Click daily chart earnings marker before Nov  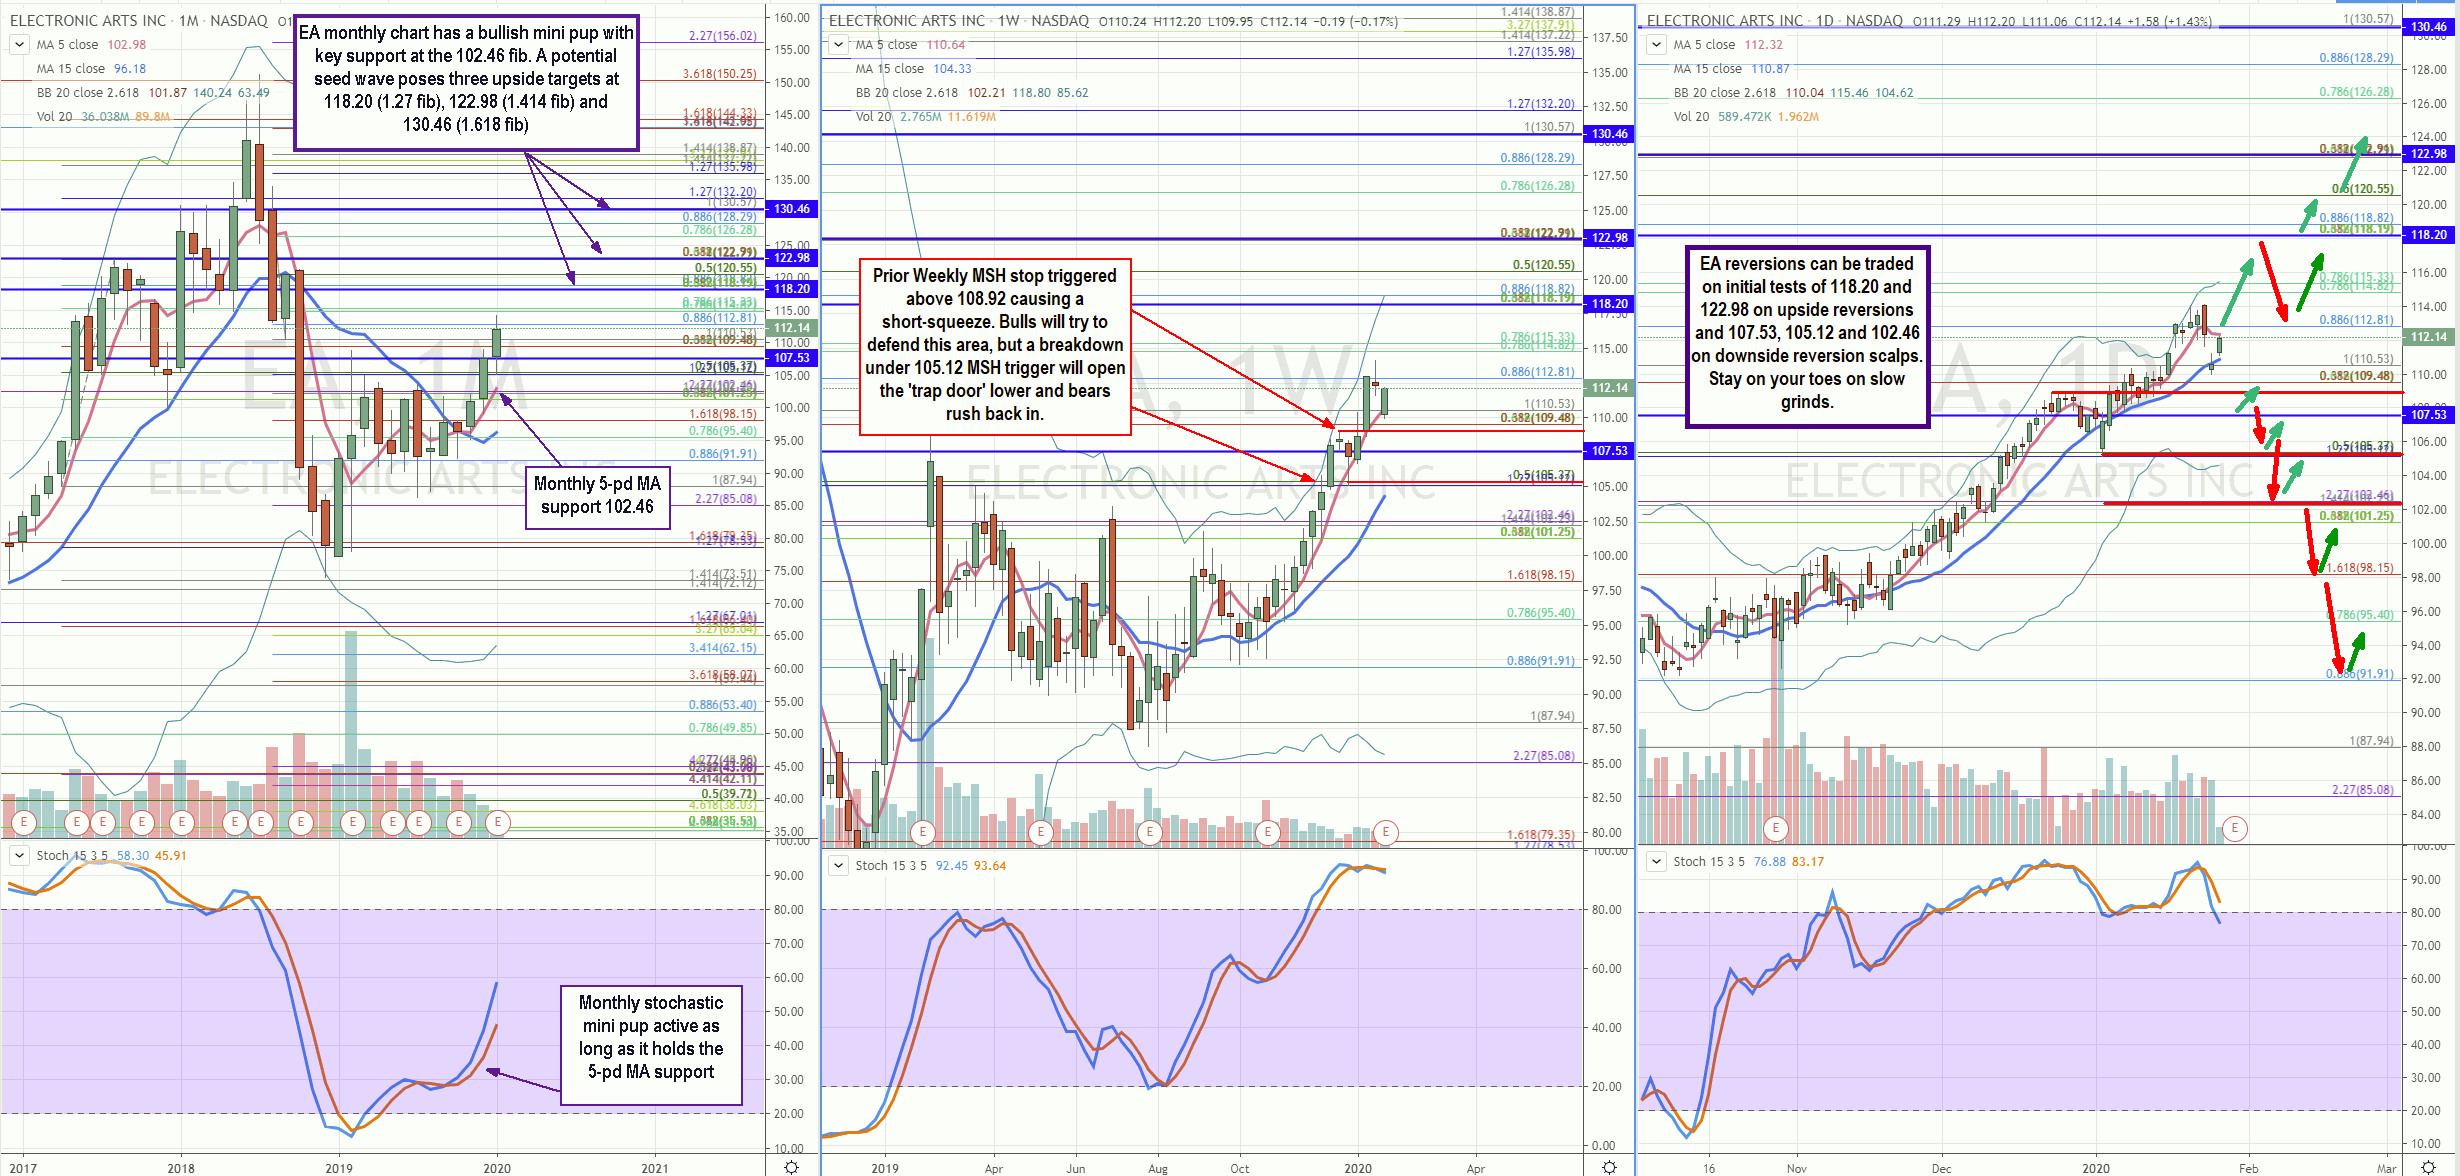click(1776, 828)
